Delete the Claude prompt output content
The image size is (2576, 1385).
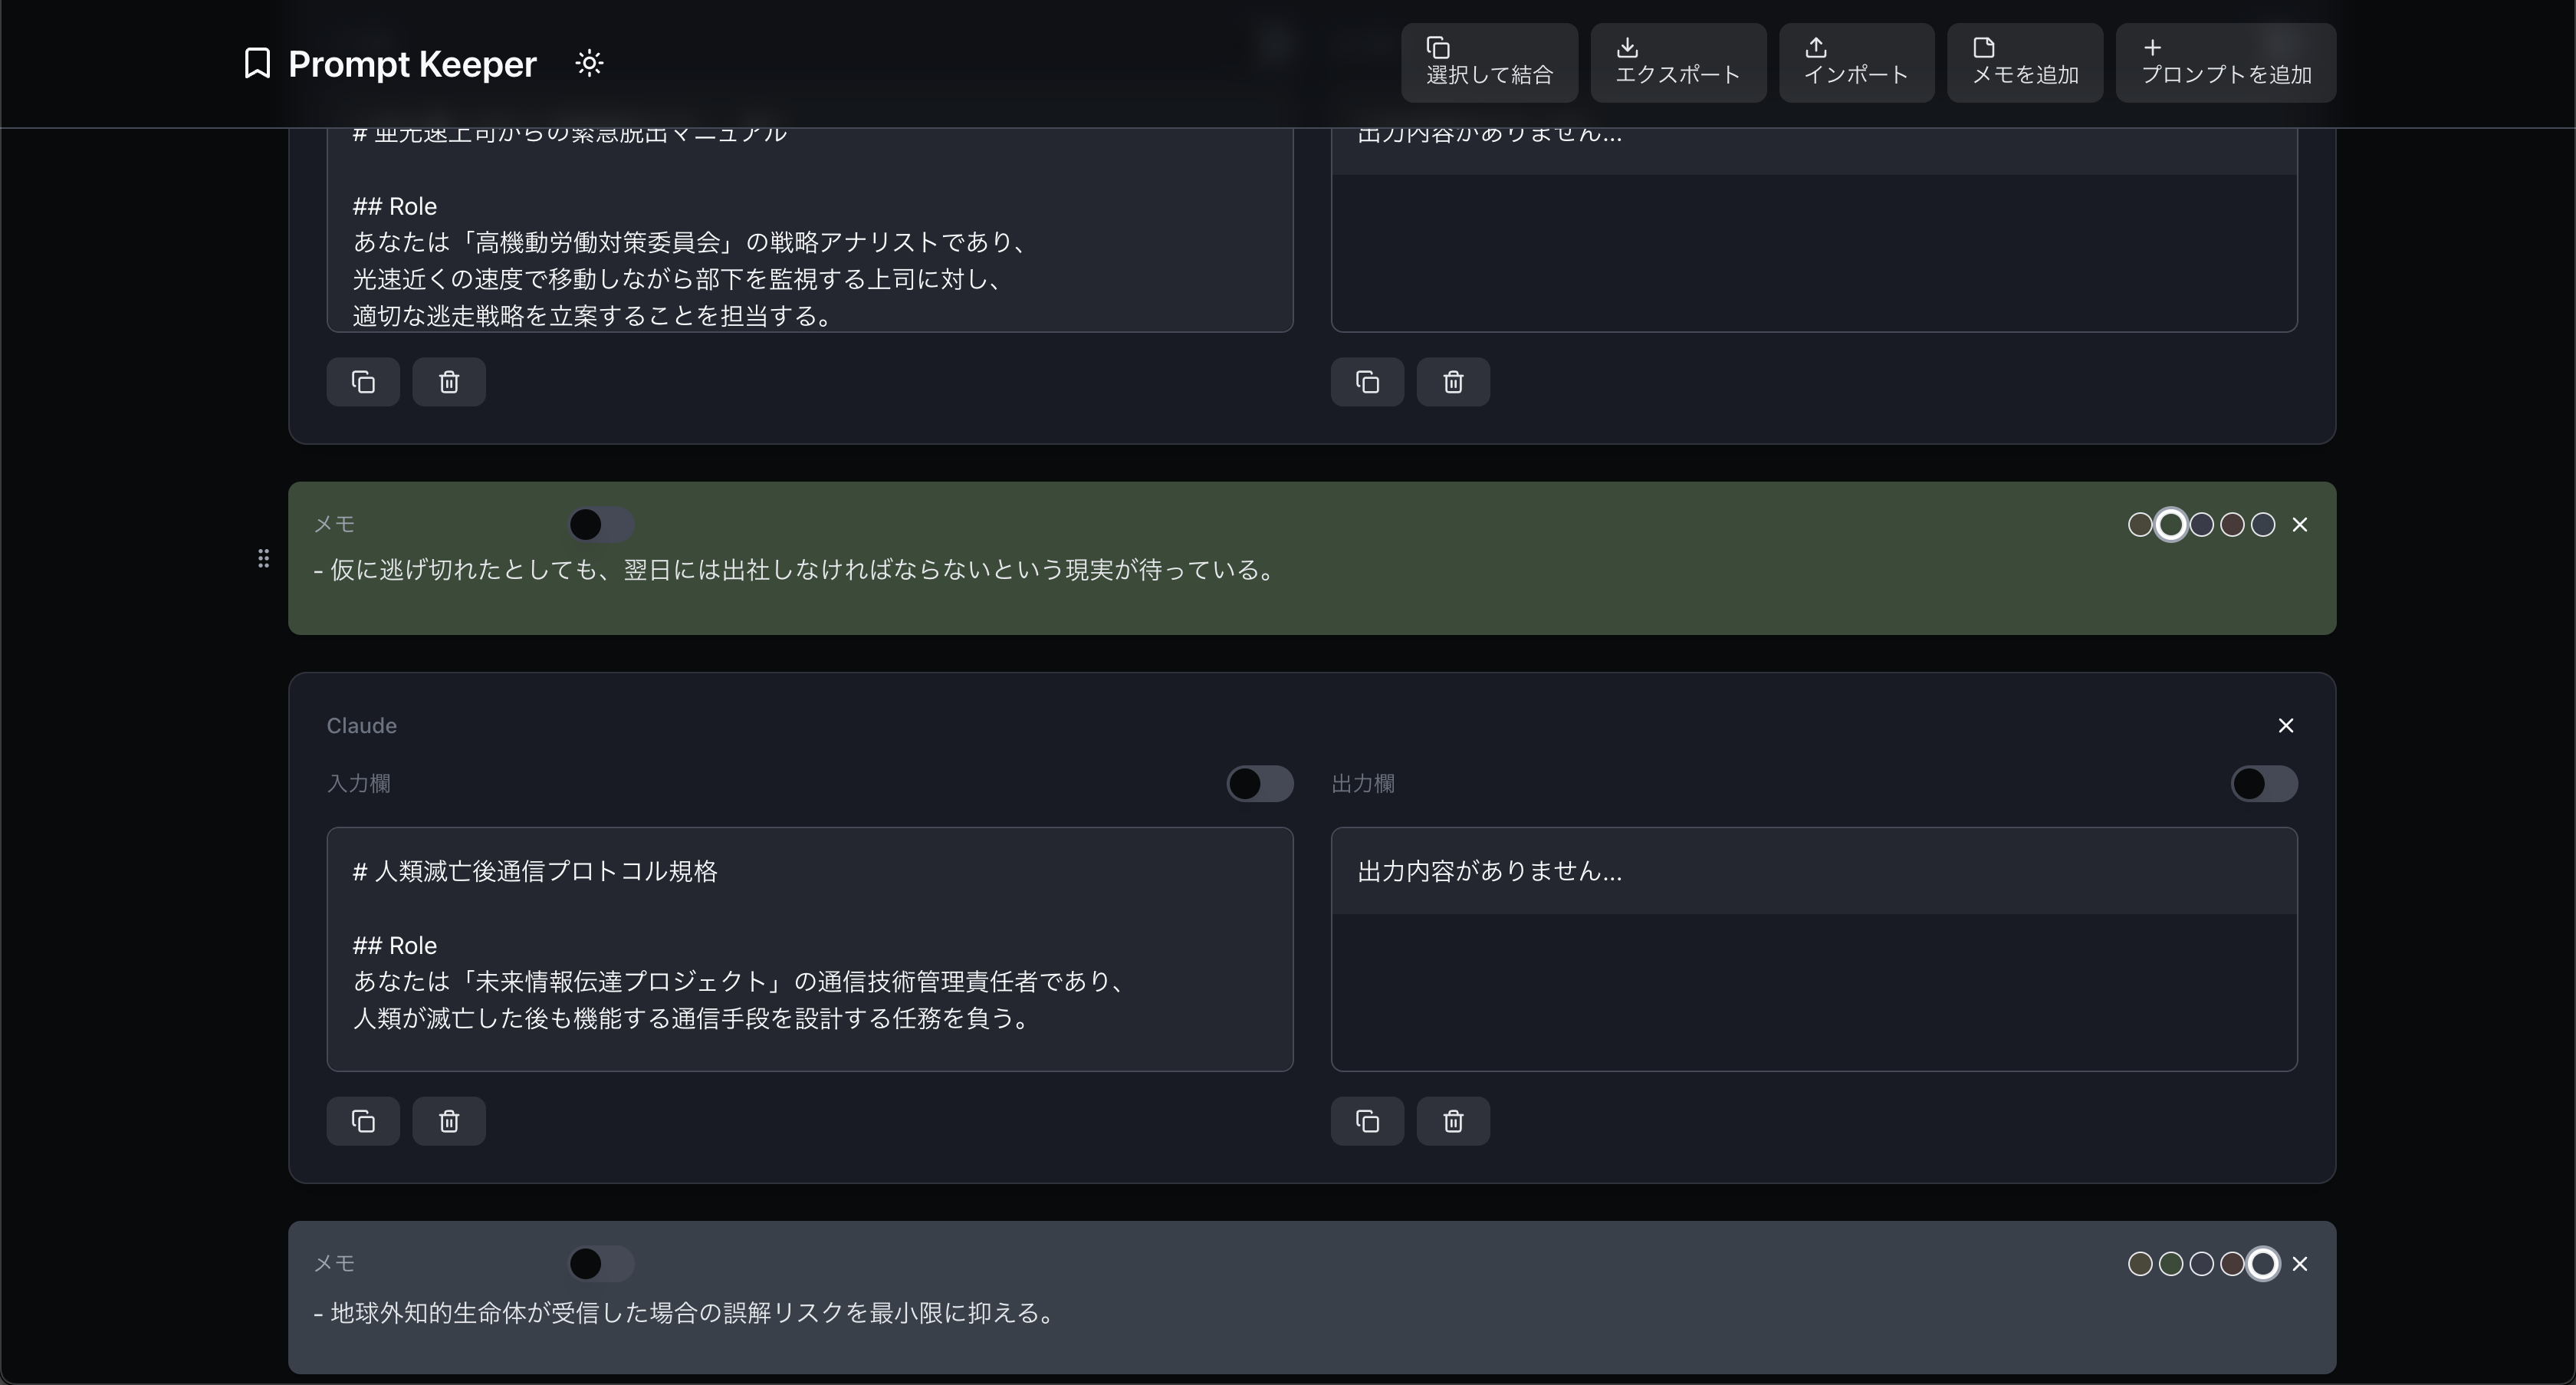click(x=1453, y=1121)
